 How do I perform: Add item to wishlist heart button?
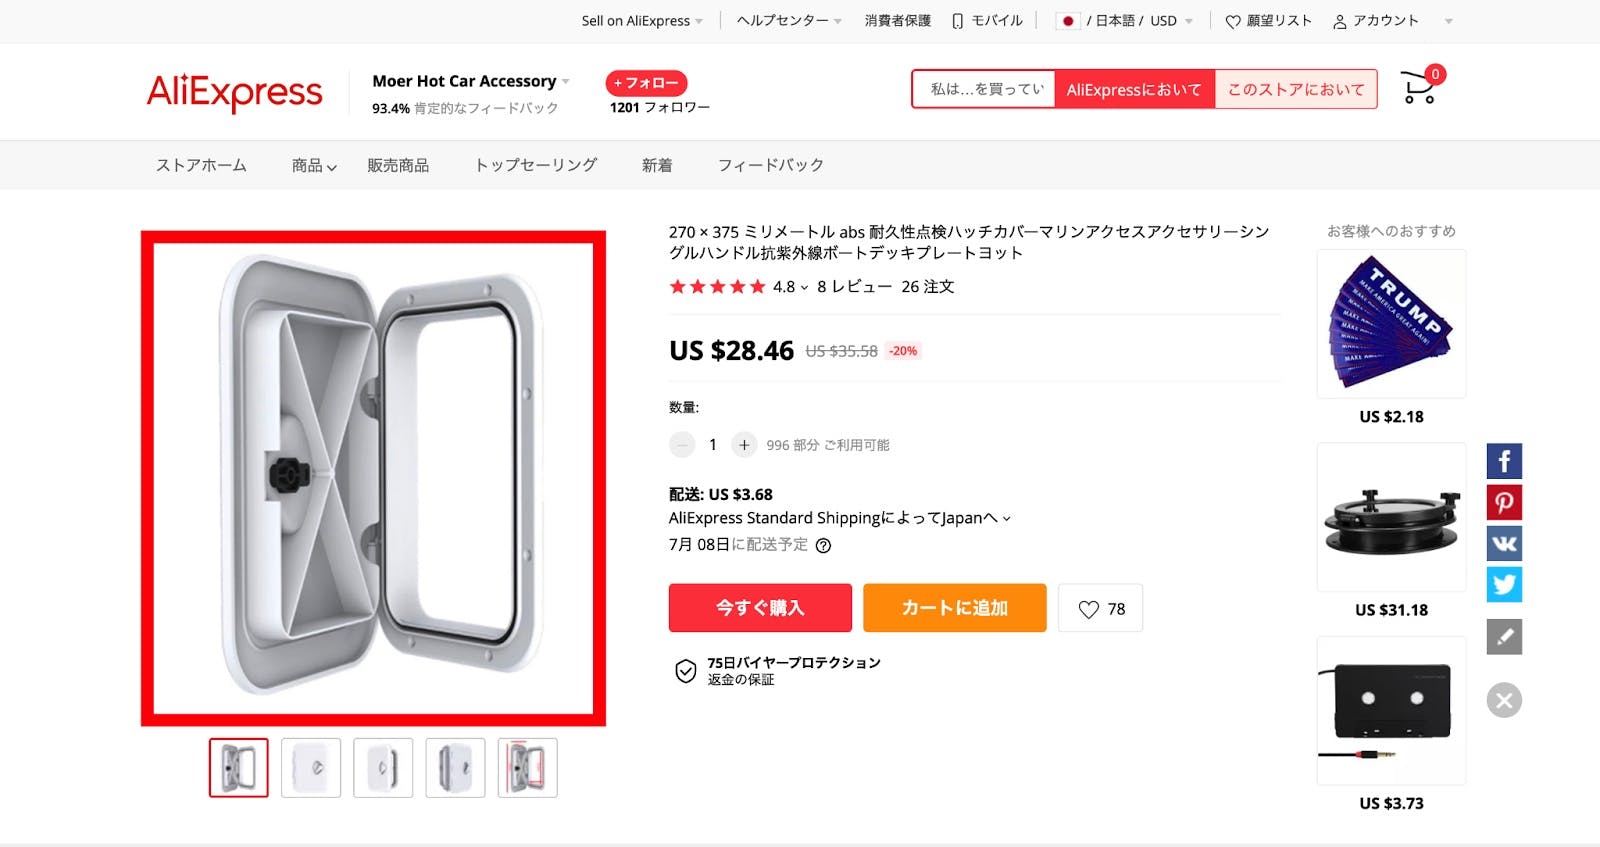click(x=1100, y=608)
